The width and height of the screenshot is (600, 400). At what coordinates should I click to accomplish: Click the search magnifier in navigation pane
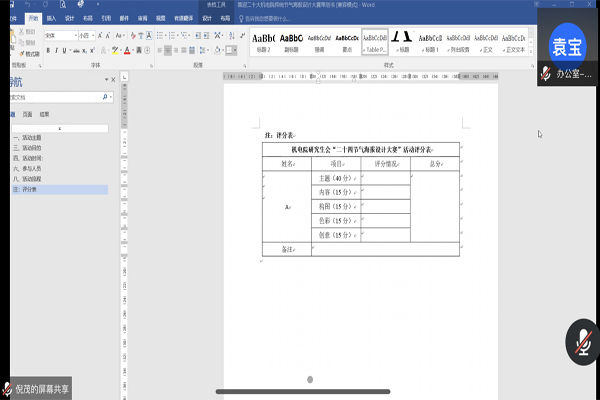point(106,97)
